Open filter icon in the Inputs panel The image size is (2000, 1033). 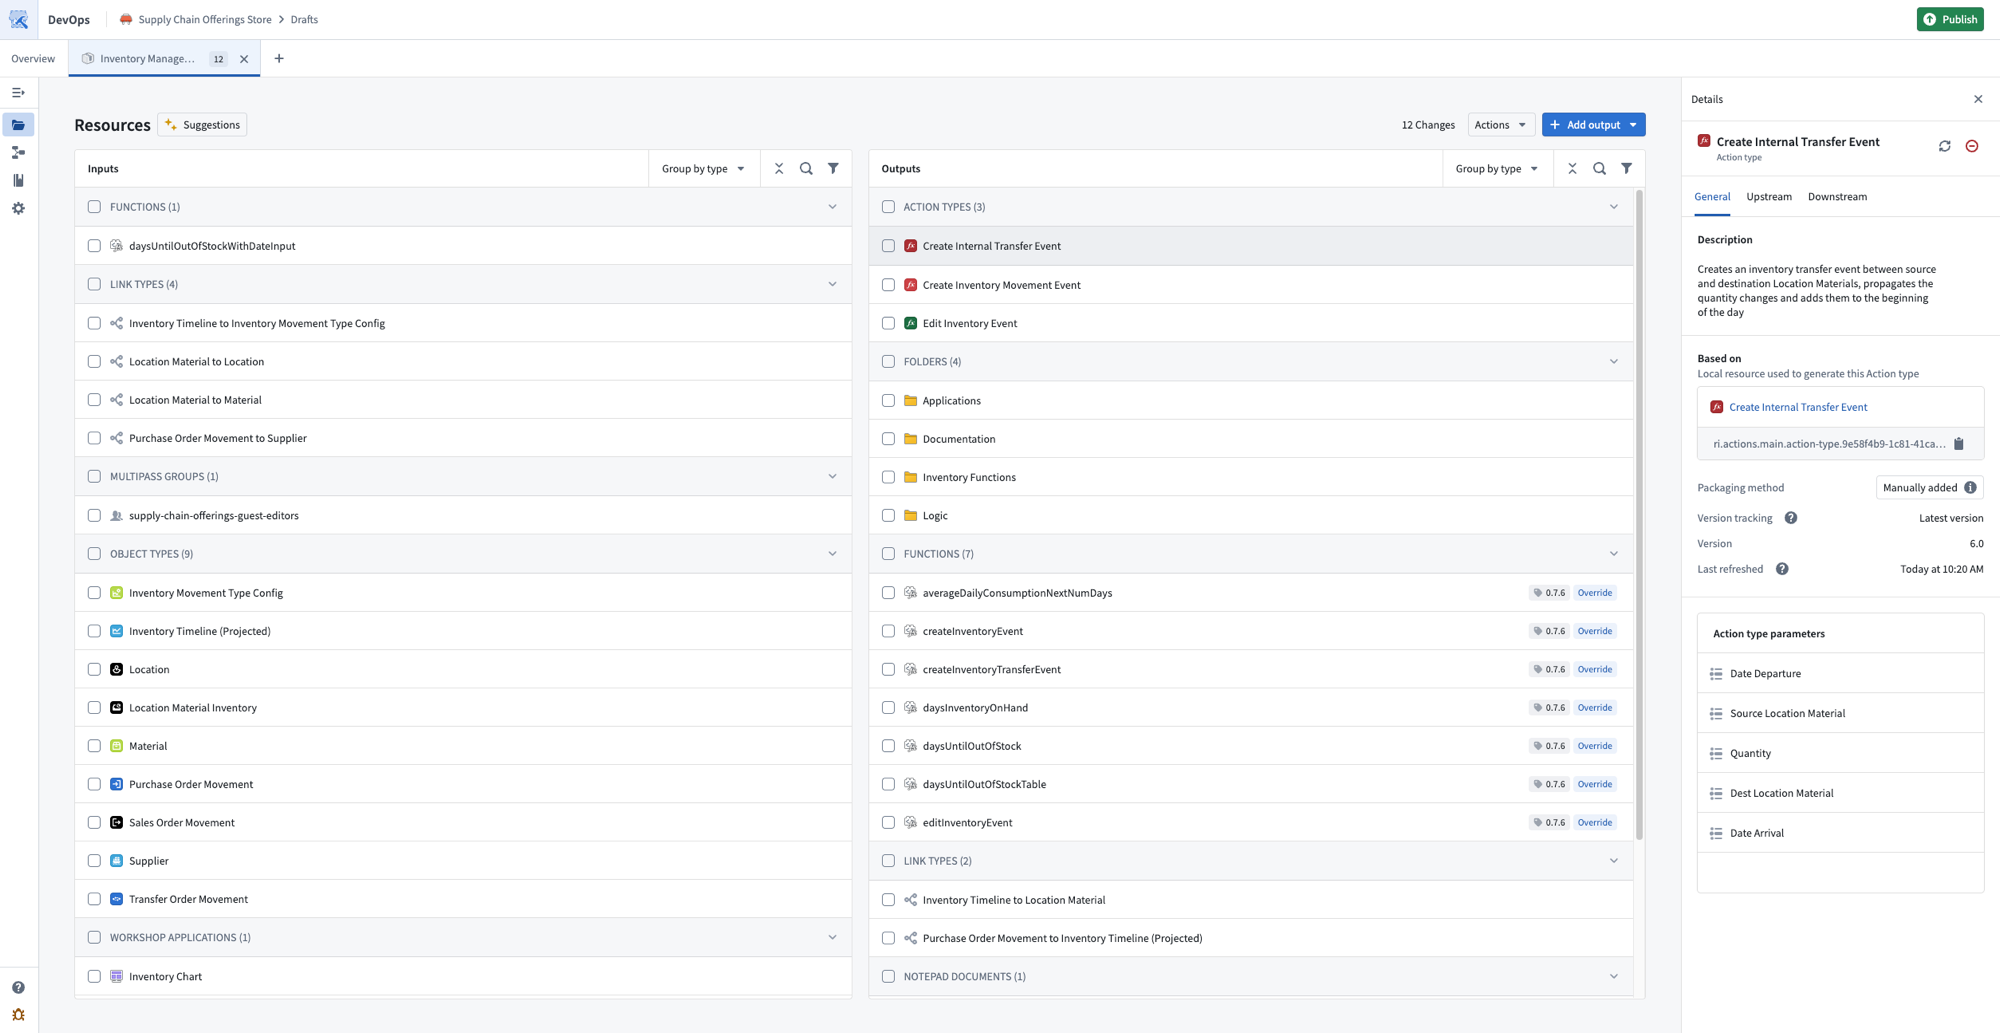tap(833, 169)
